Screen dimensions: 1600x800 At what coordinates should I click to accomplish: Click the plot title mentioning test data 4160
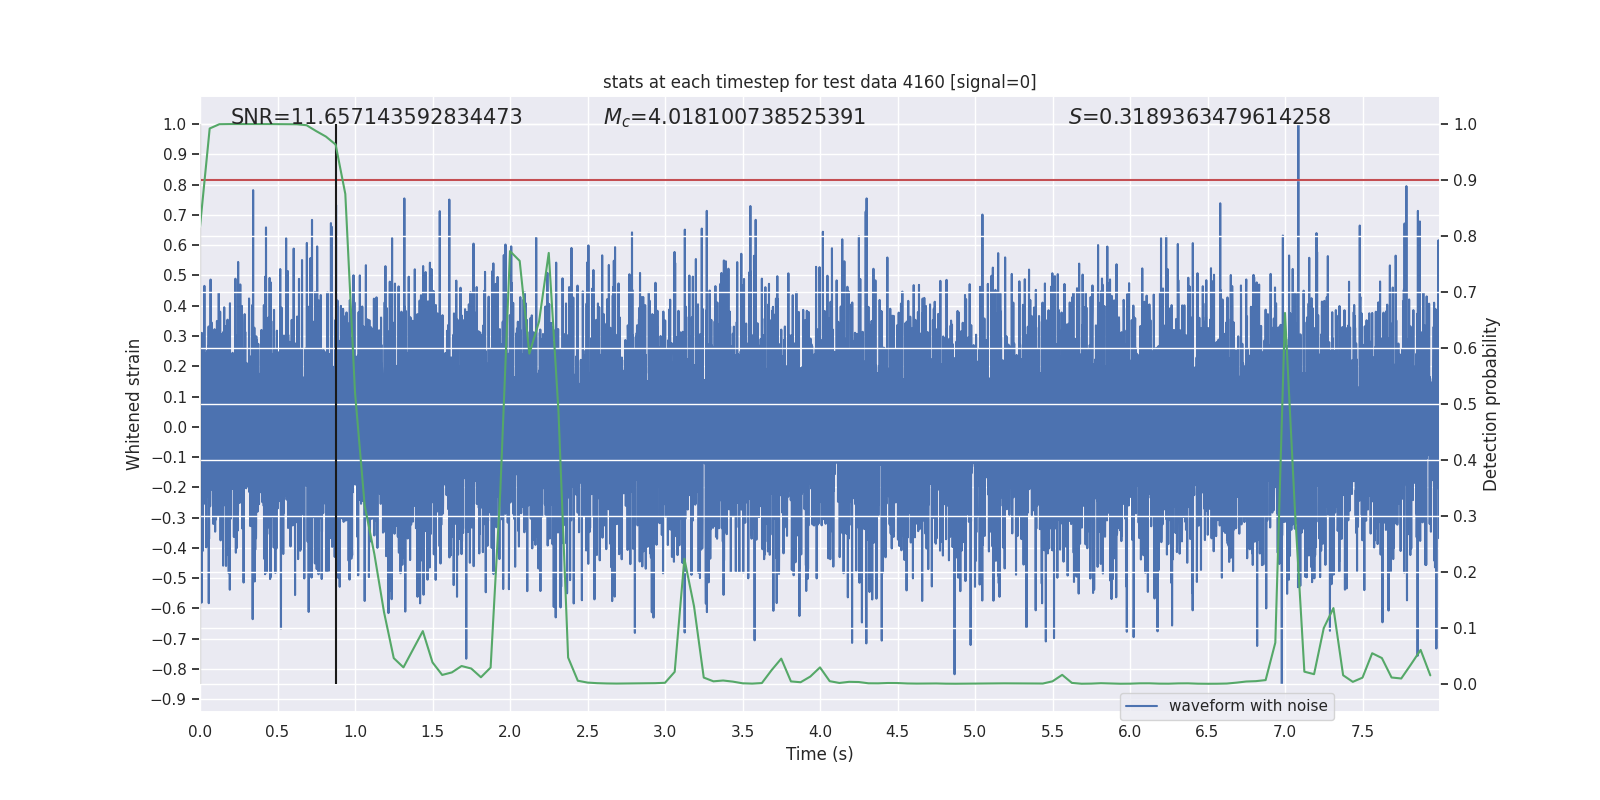[819, 82]
